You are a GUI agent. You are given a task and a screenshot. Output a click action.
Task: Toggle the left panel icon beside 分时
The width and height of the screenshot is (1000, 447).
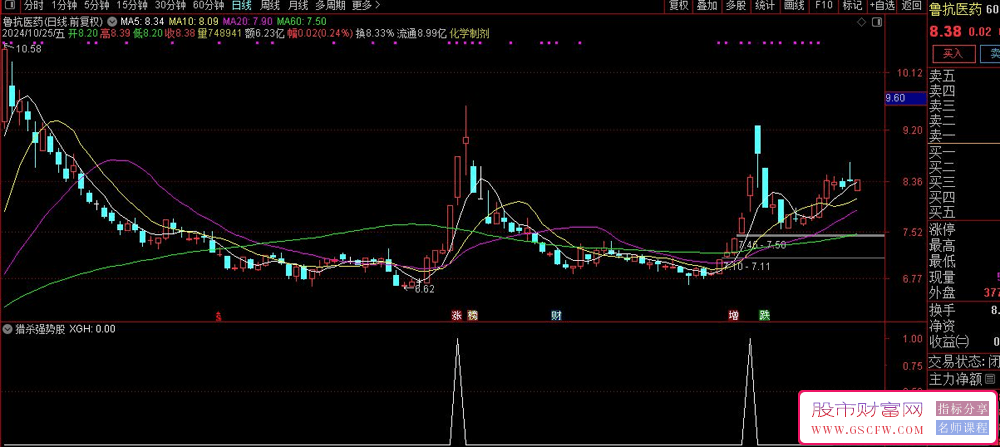coord(11,6)
